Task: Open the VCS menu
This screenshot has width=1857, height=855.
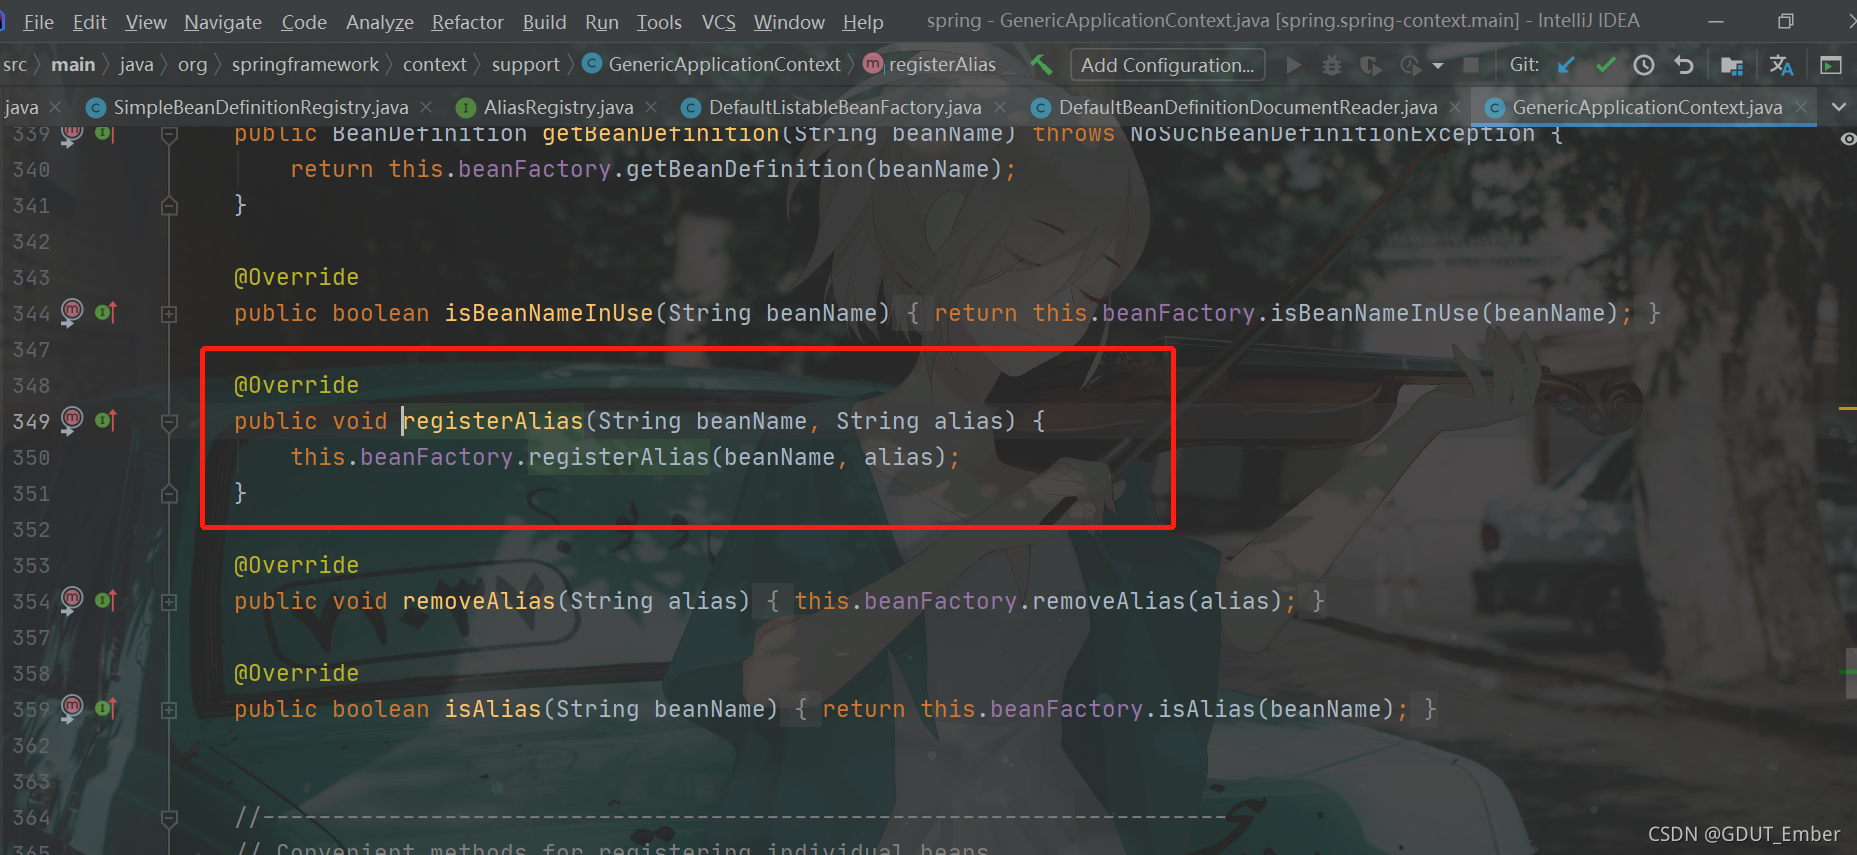Action: (x=718, y=21)
